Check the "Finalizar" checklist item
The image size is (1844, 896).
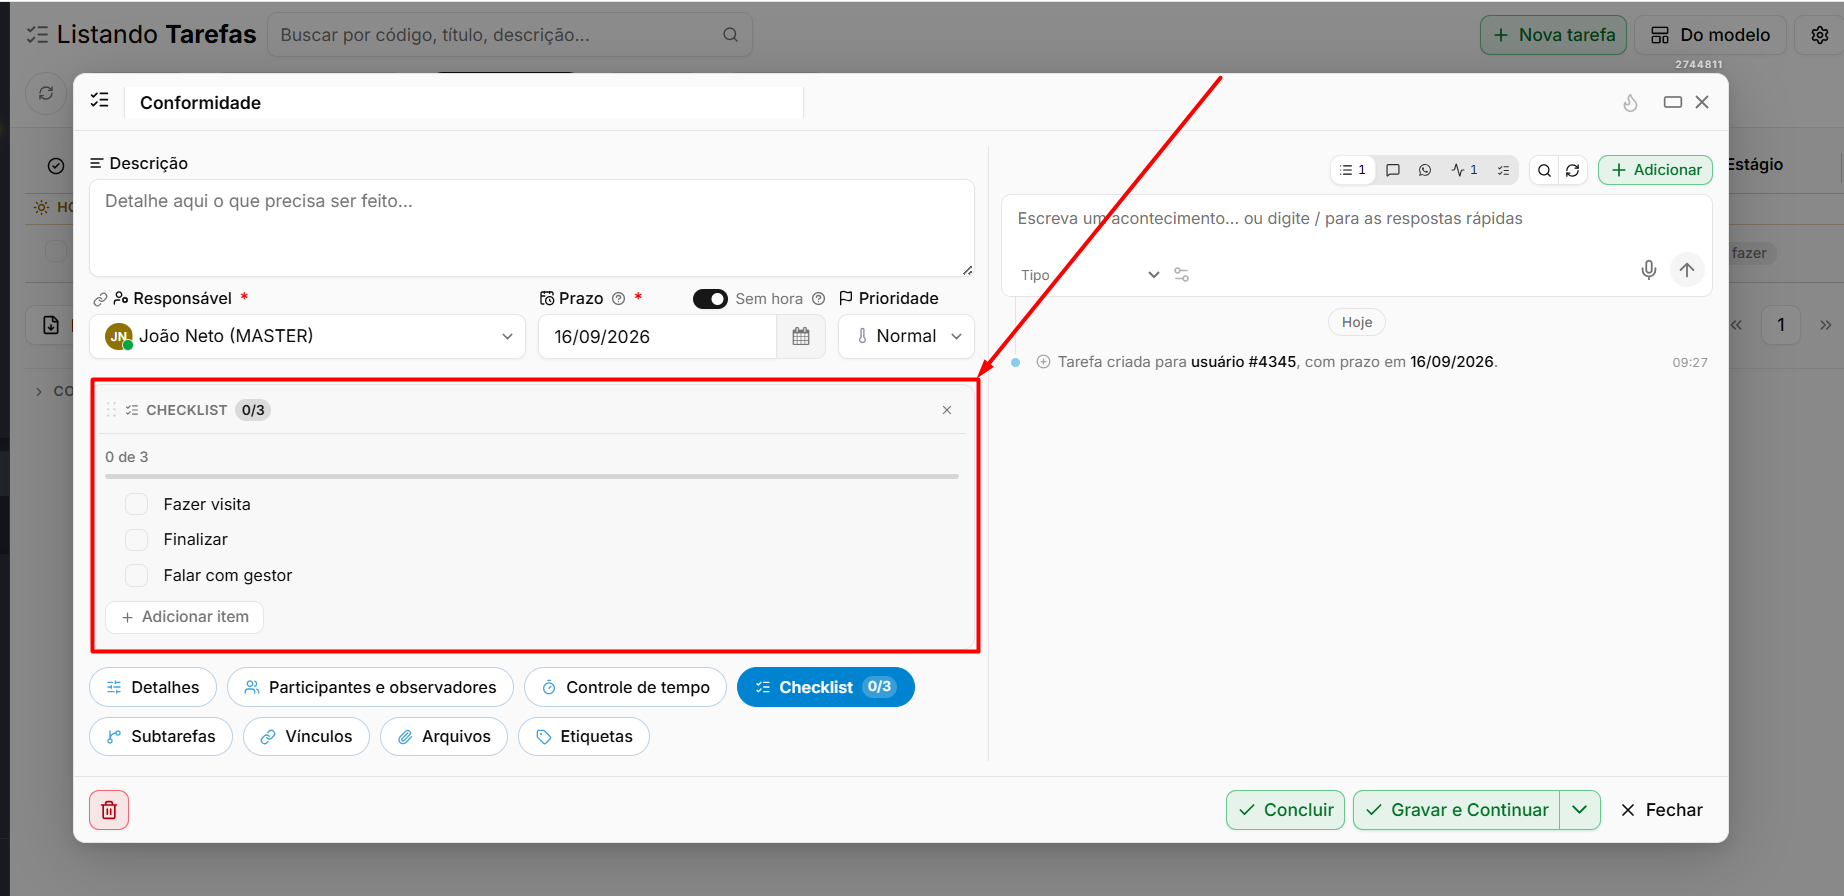pos(137,540)
